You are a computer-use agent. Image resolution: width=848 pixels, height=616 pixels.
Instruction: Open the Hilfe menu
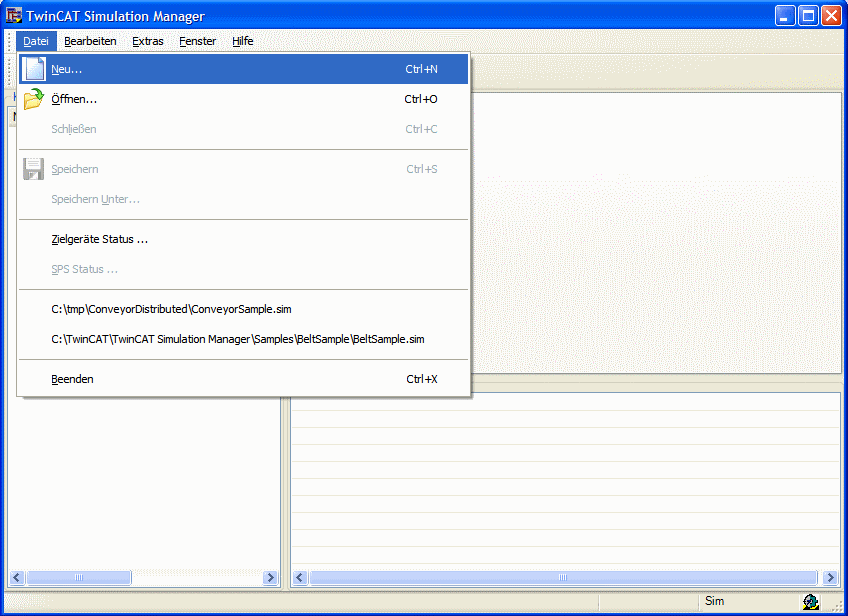[x=243, y=41]
